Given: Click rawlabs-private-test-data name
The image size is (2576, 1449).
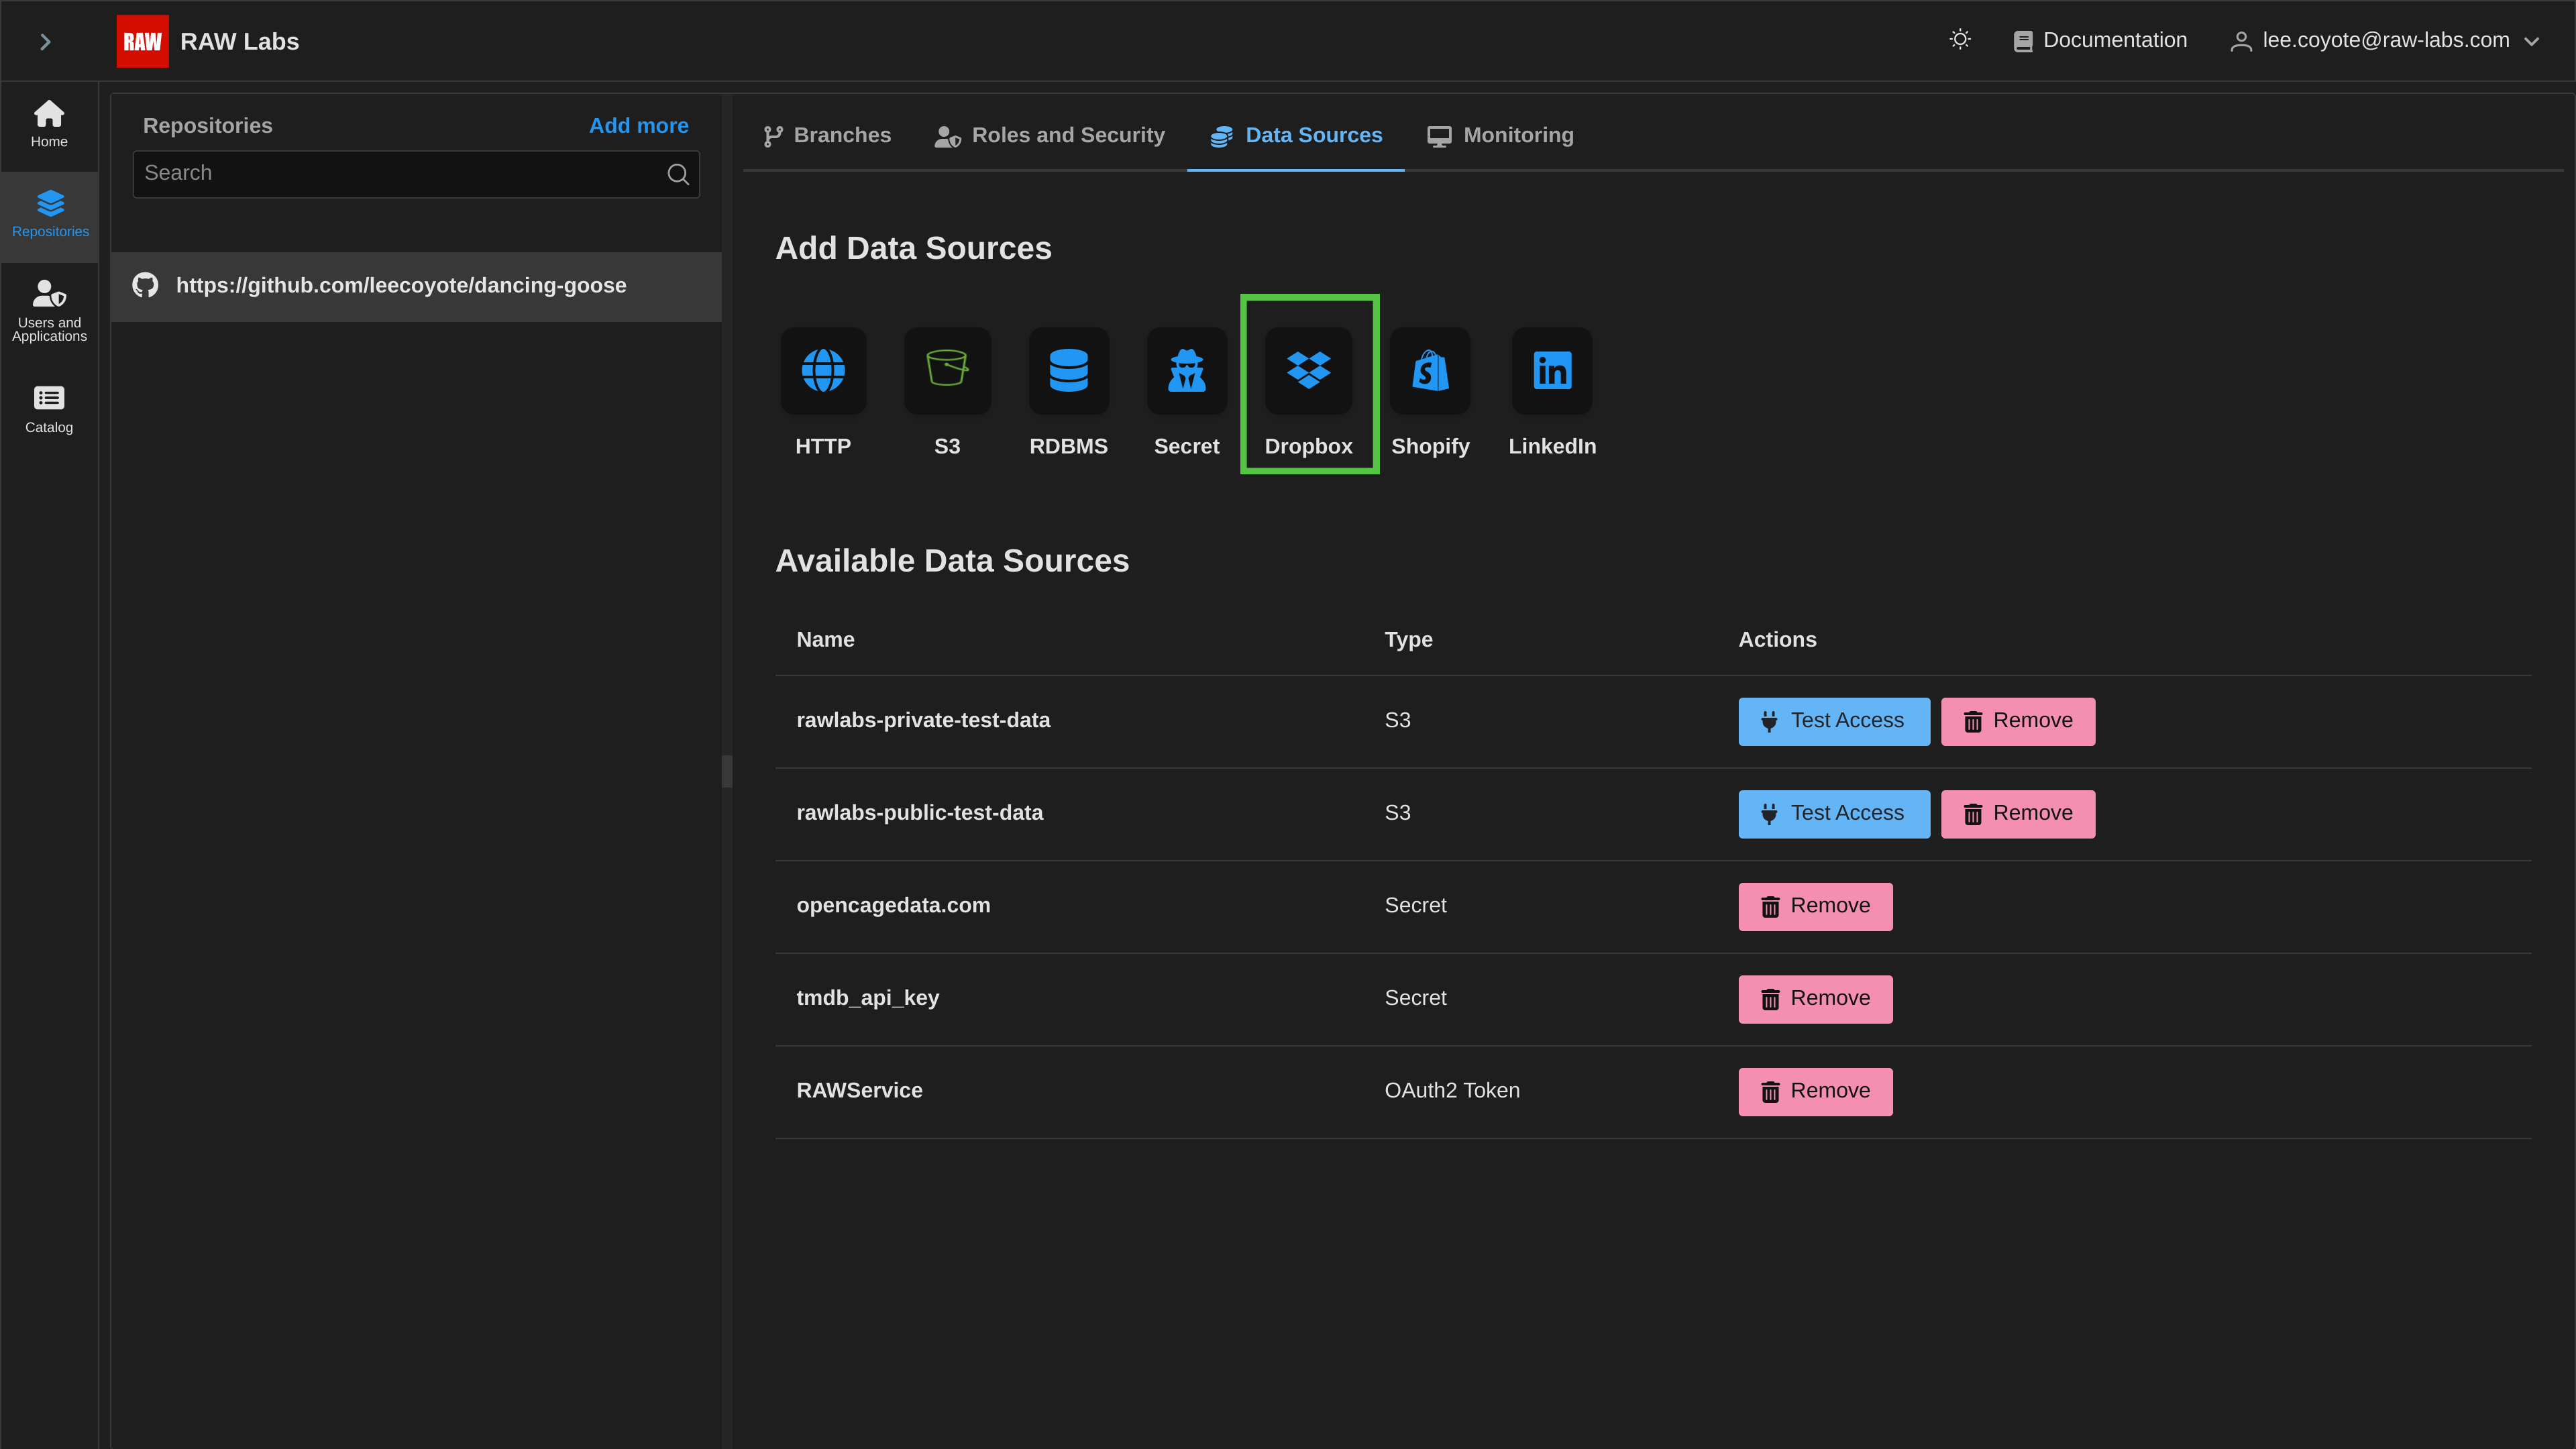Looking at the screenshot, I should (923, 720).
